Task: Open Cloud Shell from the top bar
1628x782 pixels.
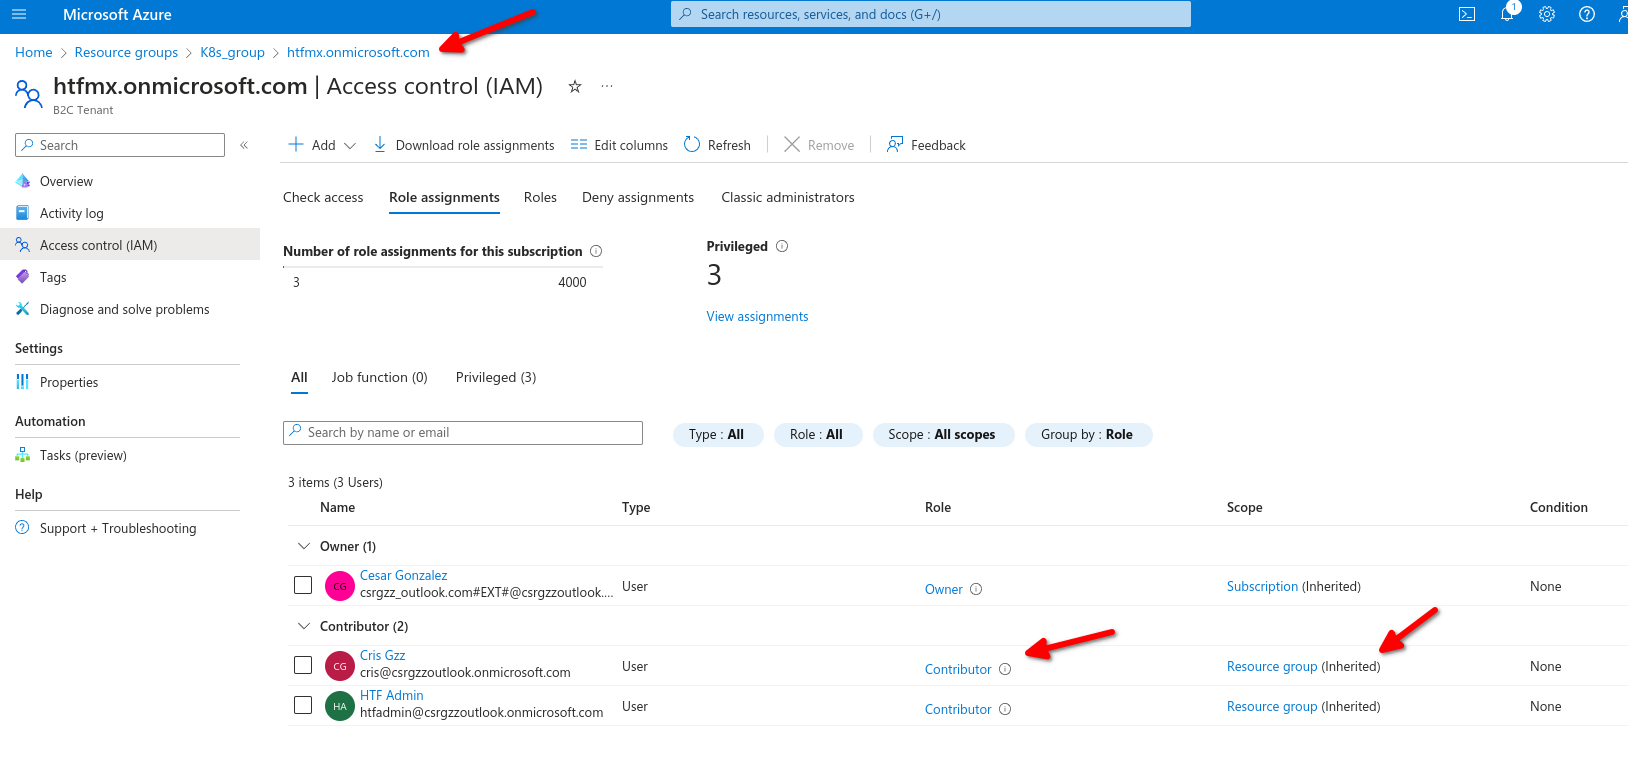Action: click(1467, 14)
